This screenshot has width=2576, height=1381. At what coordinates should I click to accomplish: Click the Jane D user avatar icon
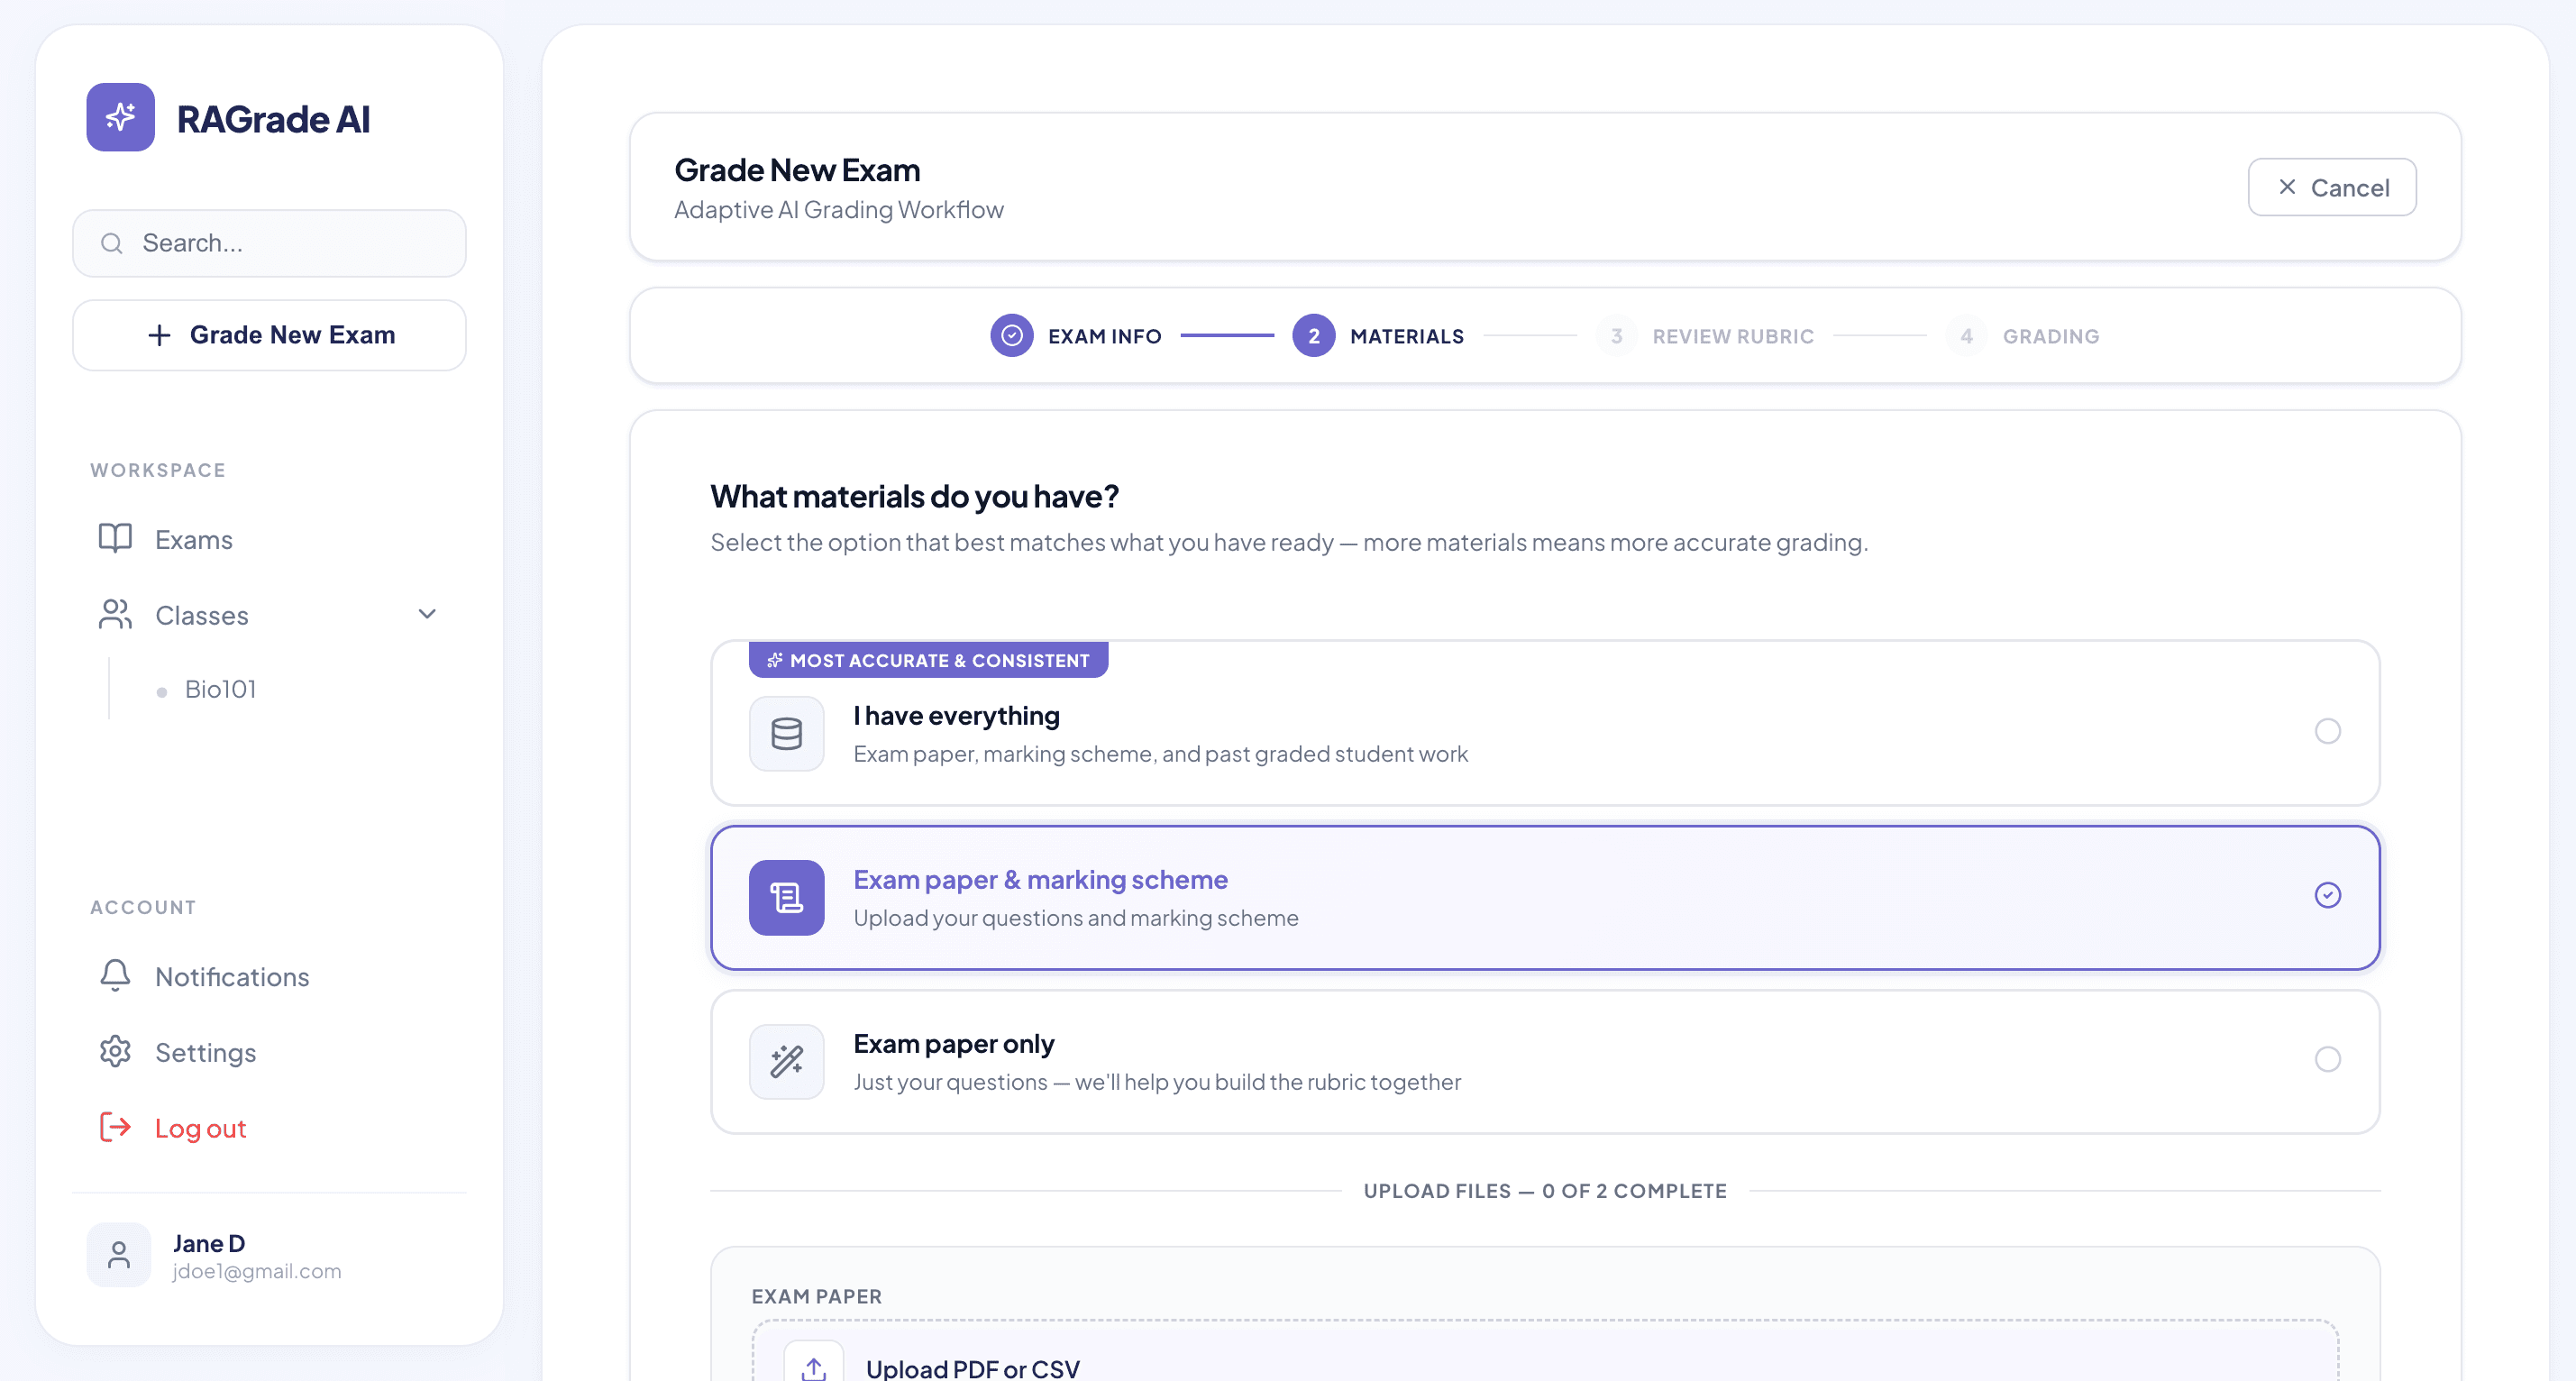(118, 1254)
